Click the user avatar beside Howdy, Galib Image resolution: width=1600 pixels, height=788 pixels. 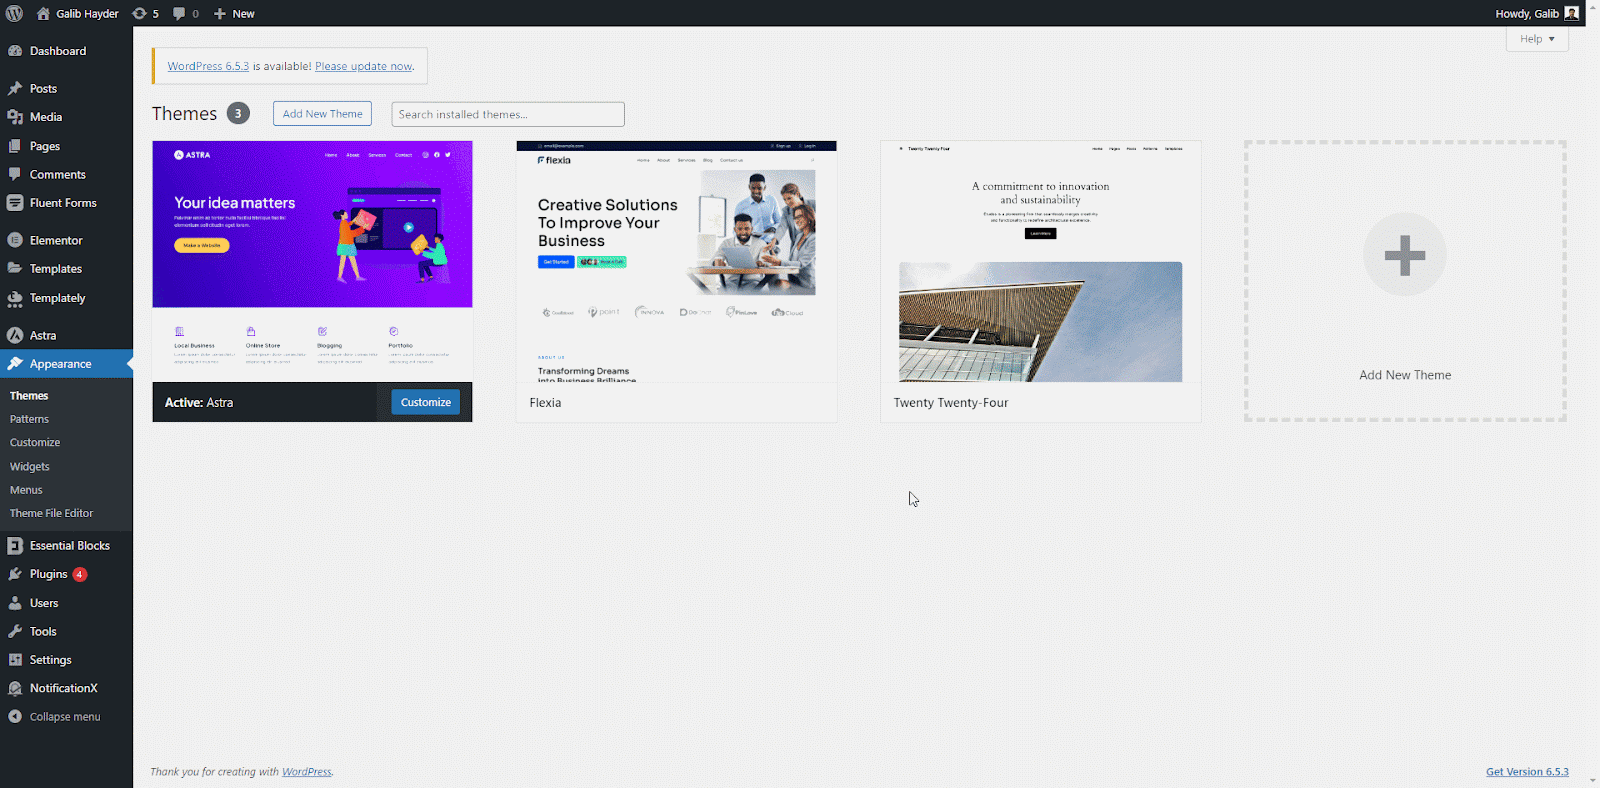pos(1571,13)
